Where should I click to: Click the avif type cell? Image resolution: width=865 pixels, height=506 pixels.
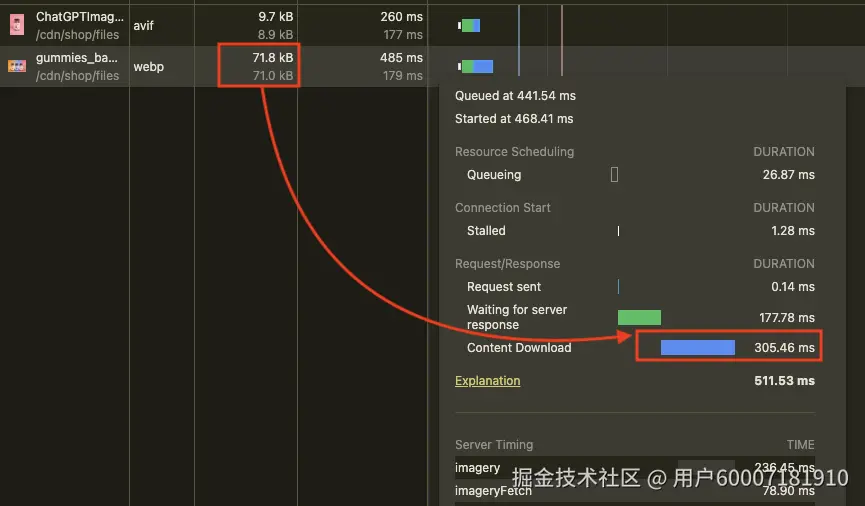coord(143,25)
